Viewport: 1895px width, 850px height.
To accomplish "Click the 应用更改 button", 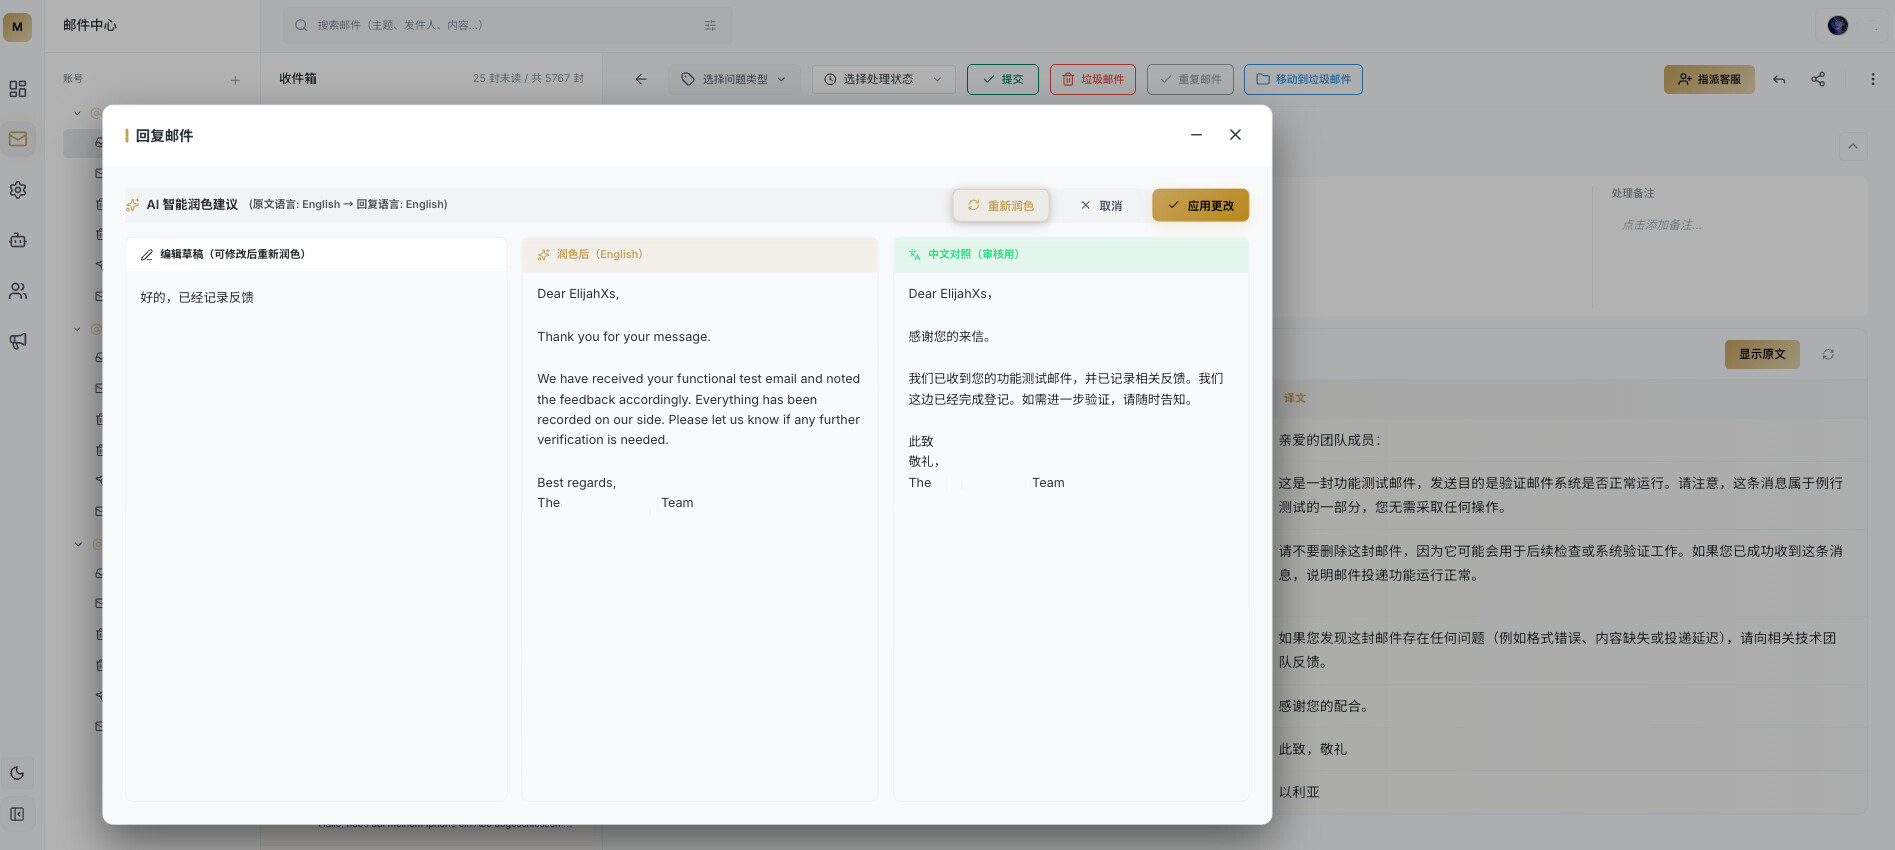I will (x=1201, y=205).
